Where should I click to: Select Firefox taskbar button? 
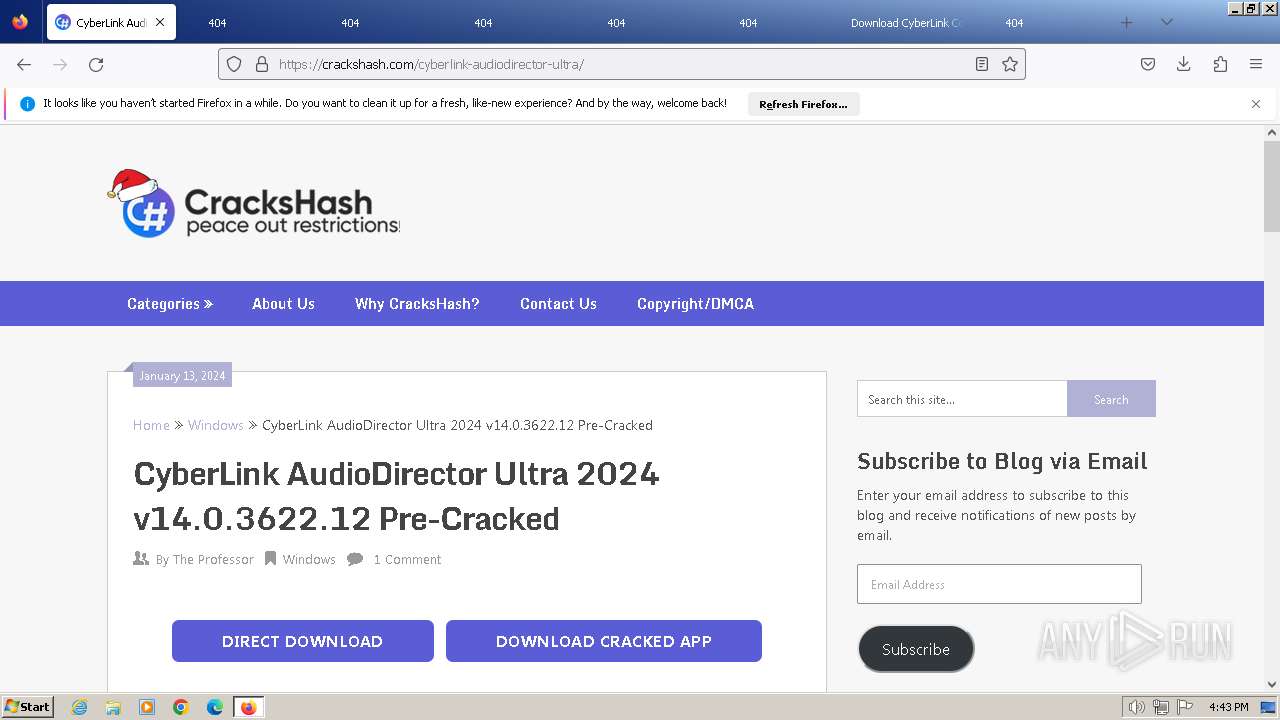[x=249, y=707]
